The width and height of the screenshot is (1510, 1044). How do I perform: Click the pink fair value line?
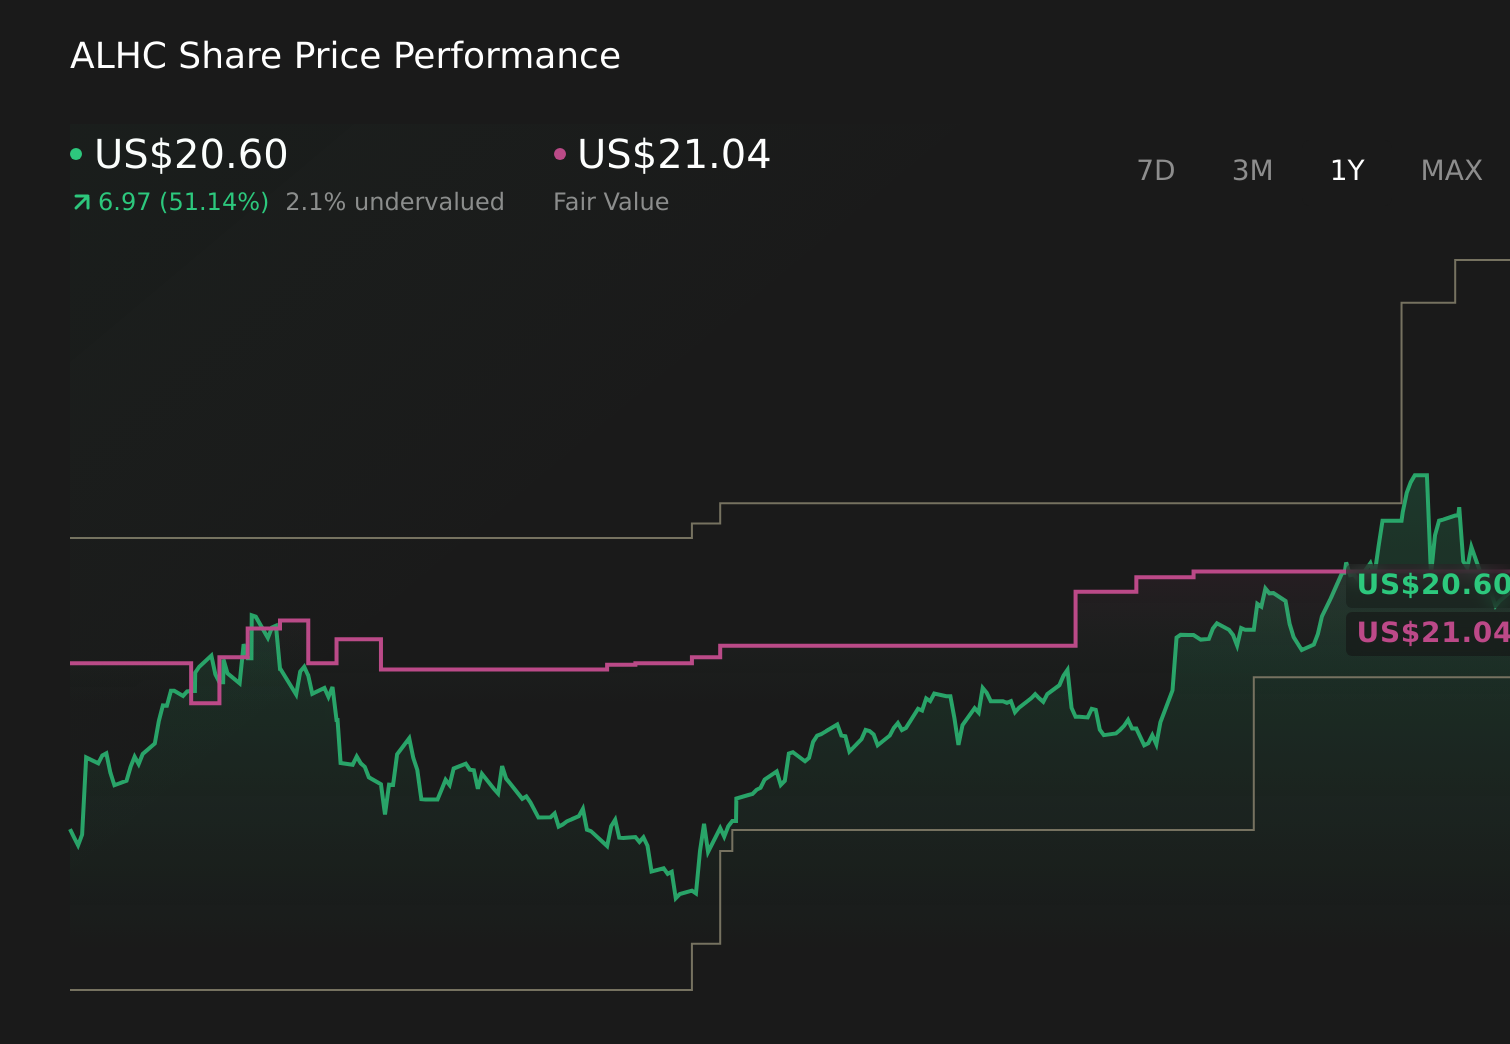(x=900, y=646)
